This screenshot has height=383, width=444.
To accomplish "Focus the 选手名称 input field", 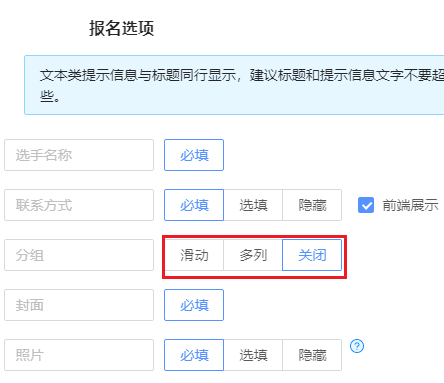I will (79, 155).
